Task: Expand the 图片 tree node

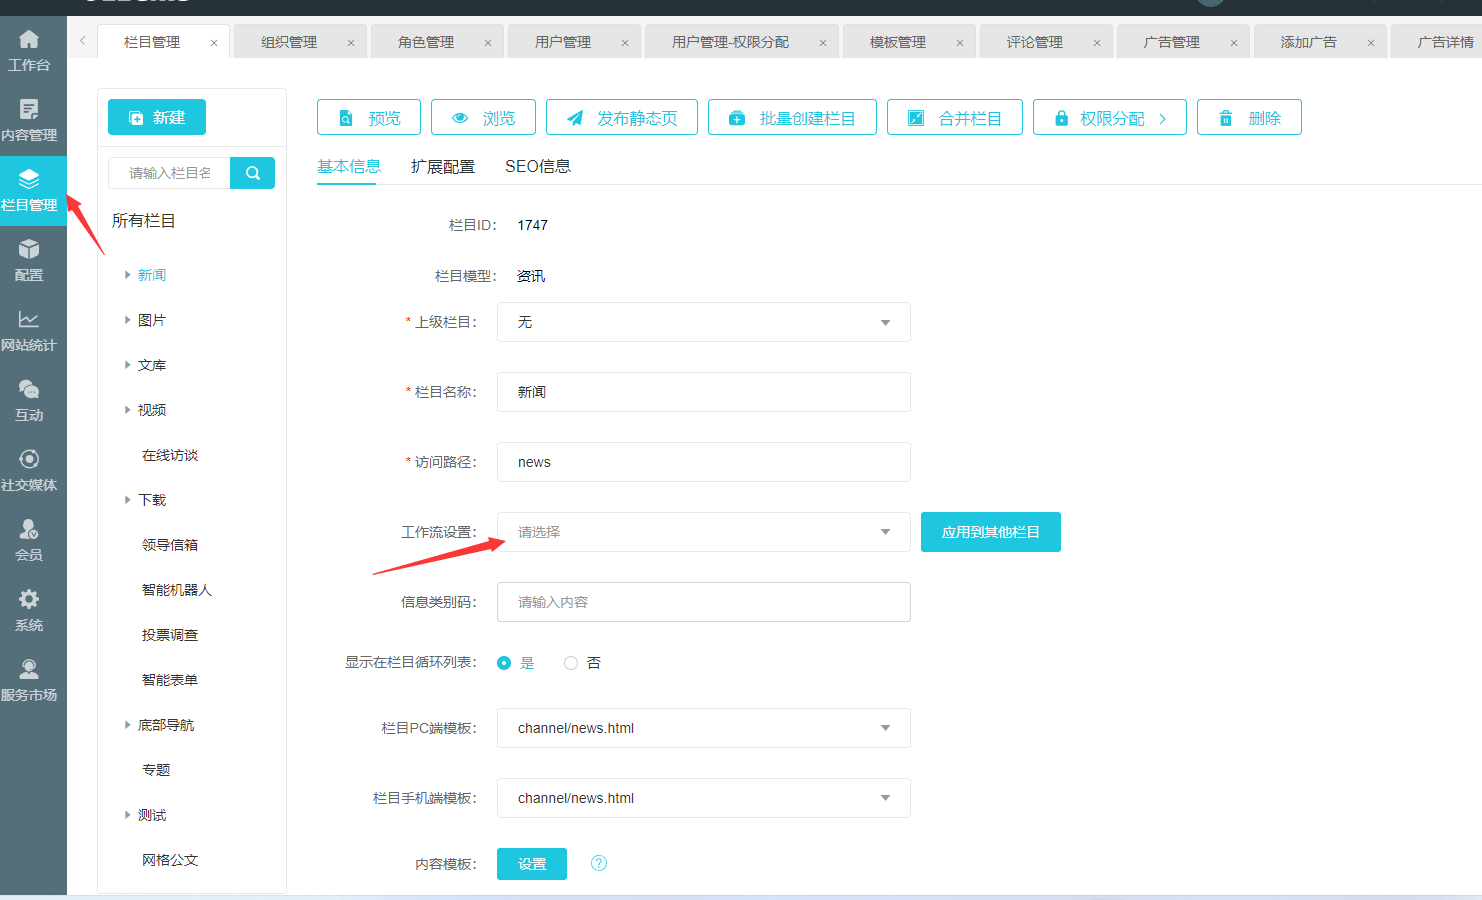Action: pyautogui.click(x=127, y=320)
